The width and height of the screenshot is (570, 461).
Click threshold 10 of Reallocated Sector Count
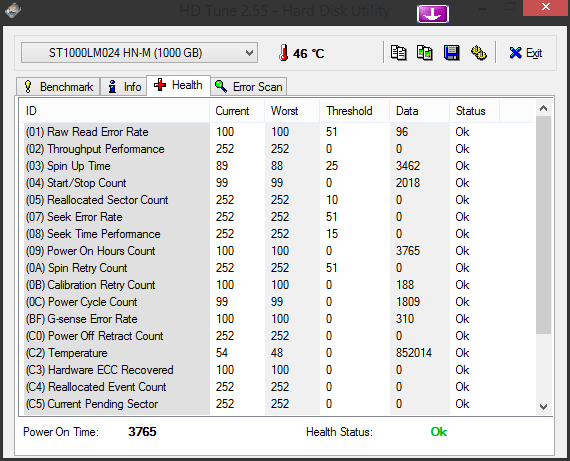click(x=332, y=200)
